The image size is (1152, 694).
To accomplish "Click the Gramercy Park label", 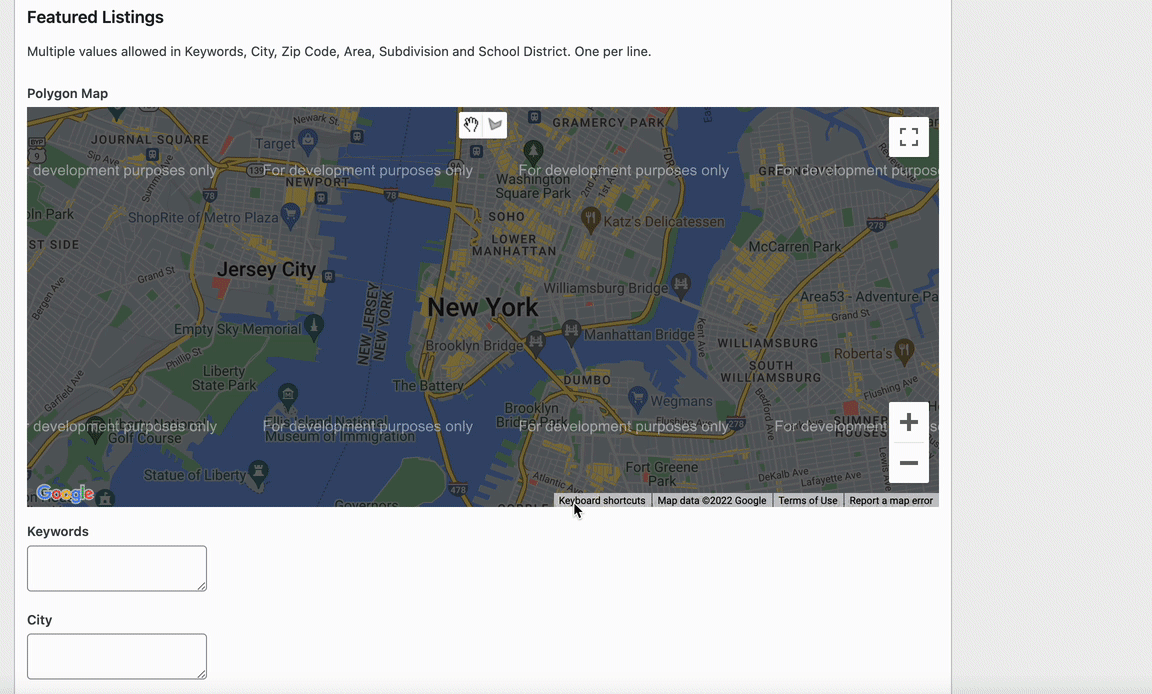I will point(608,123).
